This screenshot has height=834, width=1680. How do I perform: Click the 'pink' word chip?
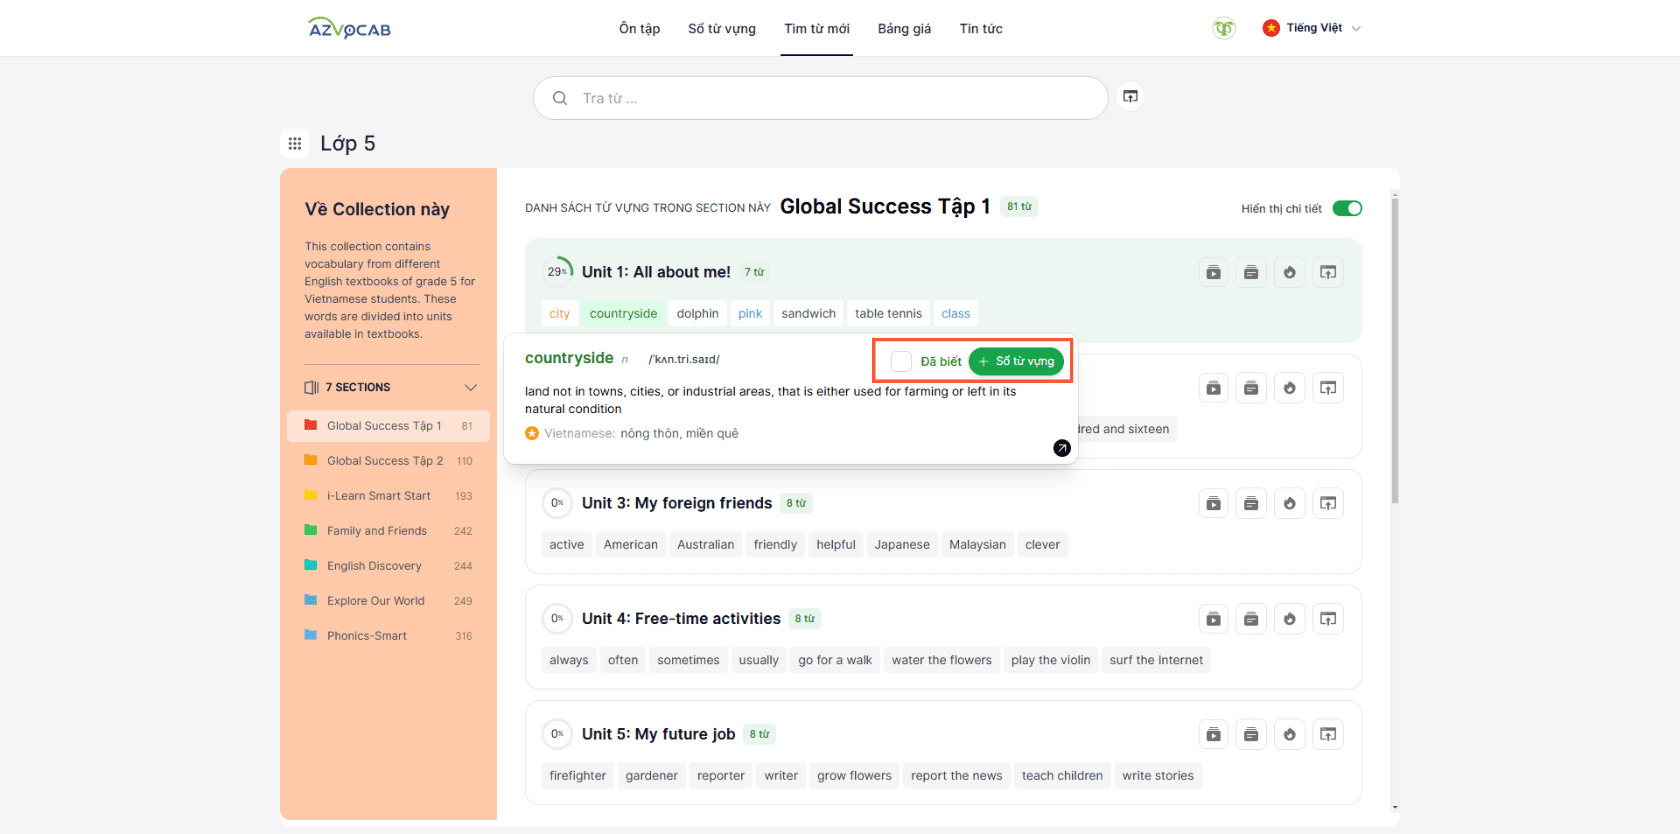click(x=750, y=313)
